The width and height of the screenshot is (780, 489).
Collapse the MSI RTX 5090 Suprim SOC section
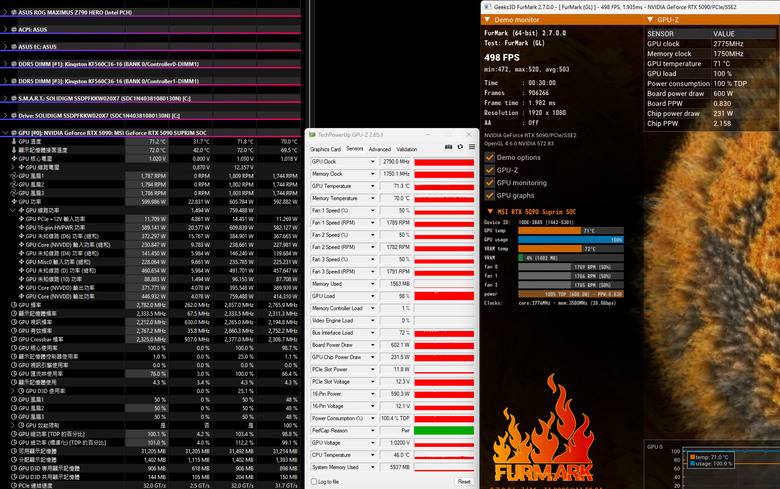(x=490, y=211)
